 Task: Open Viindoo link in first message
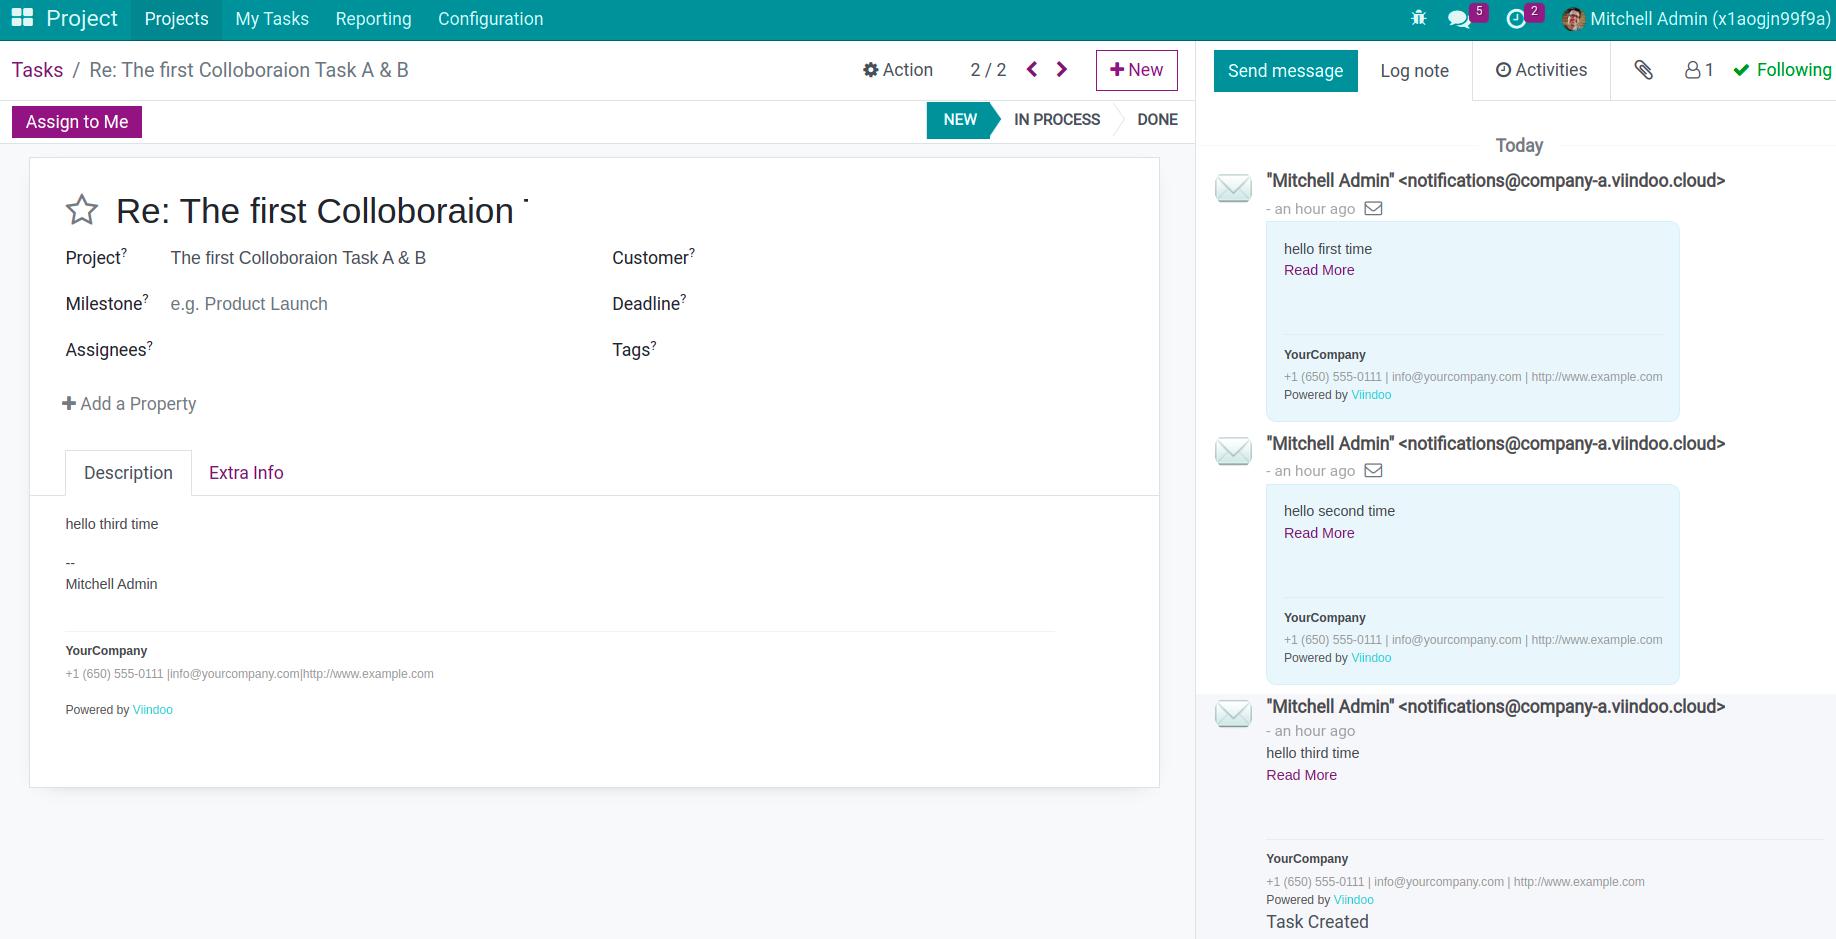[1371, 395]
